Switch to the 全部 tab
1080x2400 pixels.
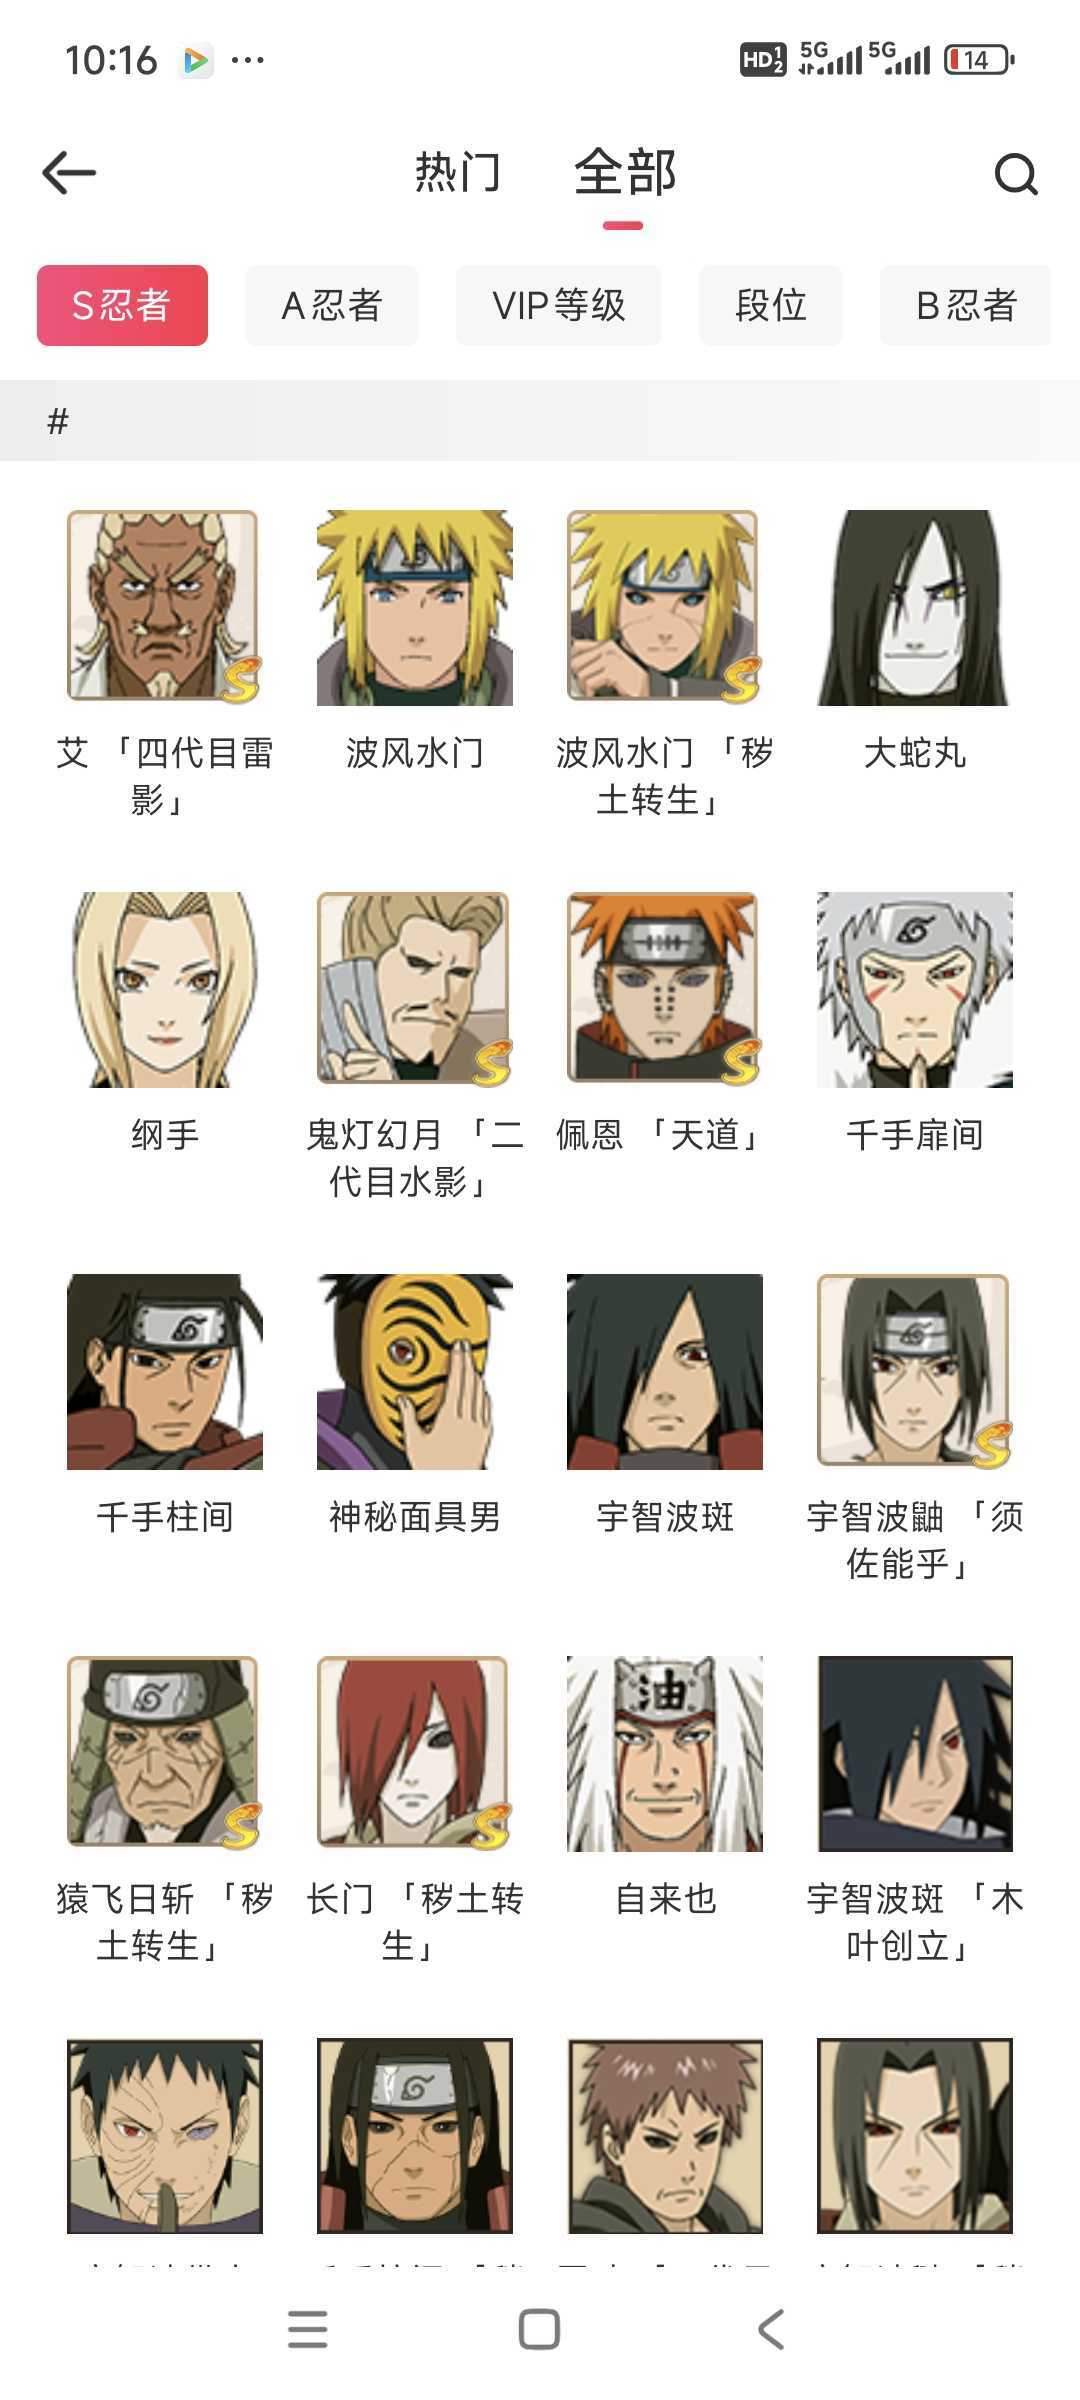pyautogui.click(x=625, y=172)
